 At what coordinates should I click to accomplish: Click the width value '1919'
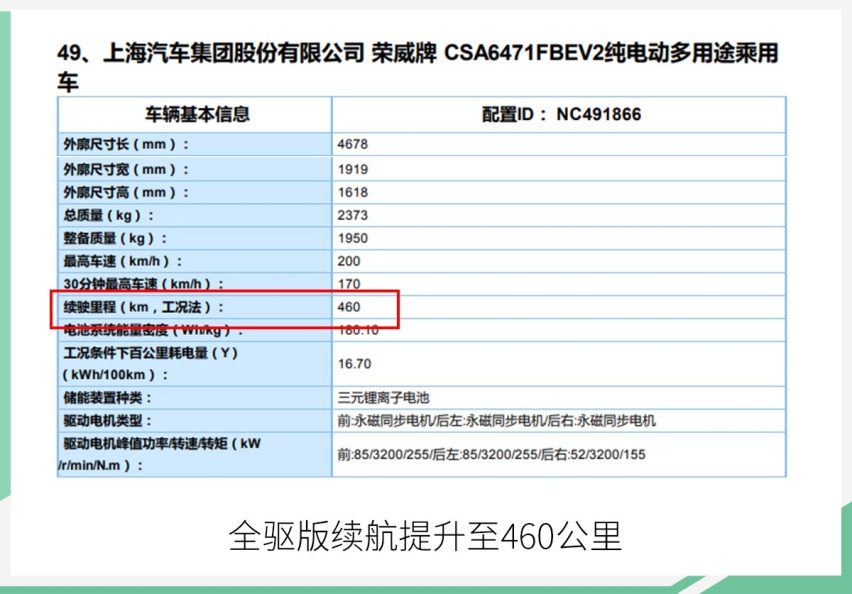(353, 170)
